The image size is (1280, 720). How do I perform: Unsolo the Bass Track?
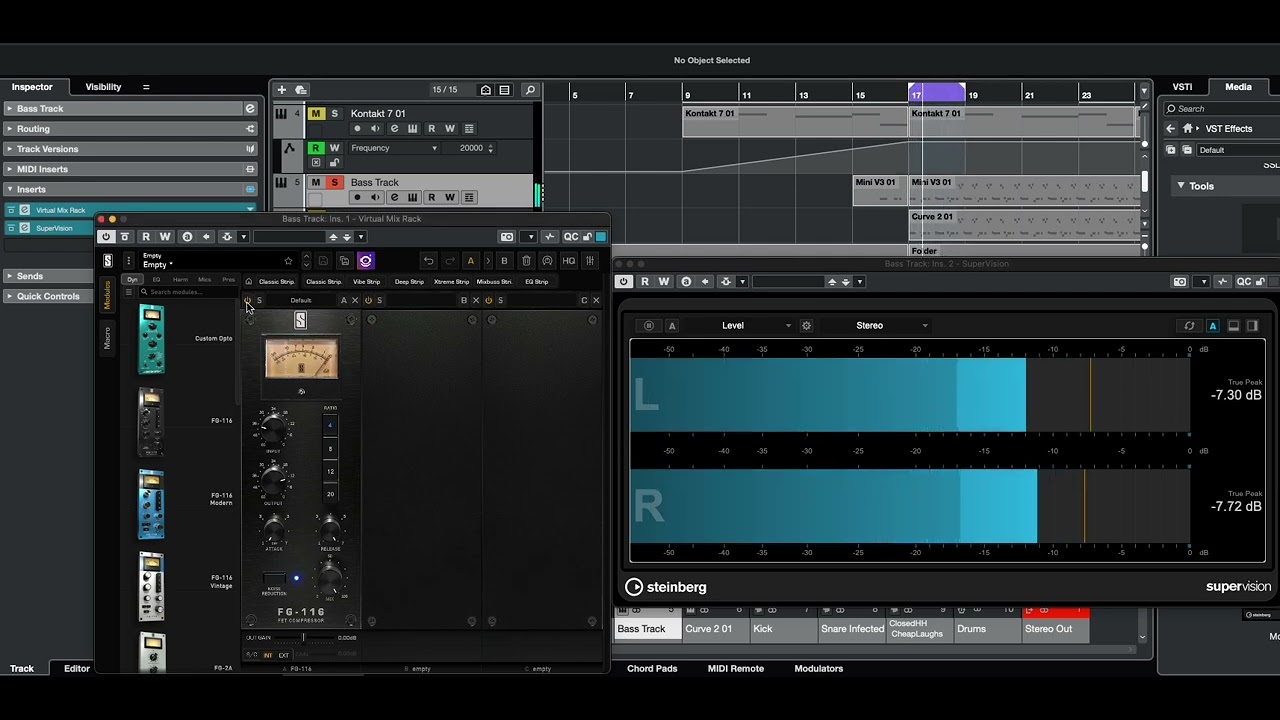tap(334, 182)
